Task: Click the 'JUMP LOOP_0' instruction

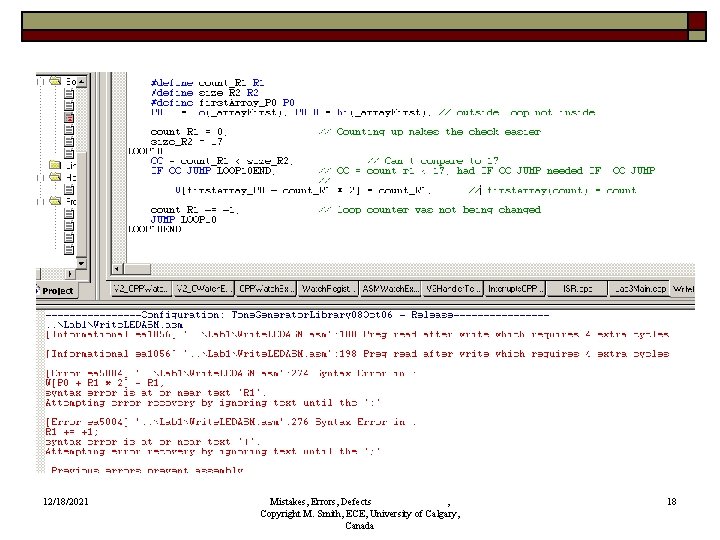Action: (x=183, y=219)
